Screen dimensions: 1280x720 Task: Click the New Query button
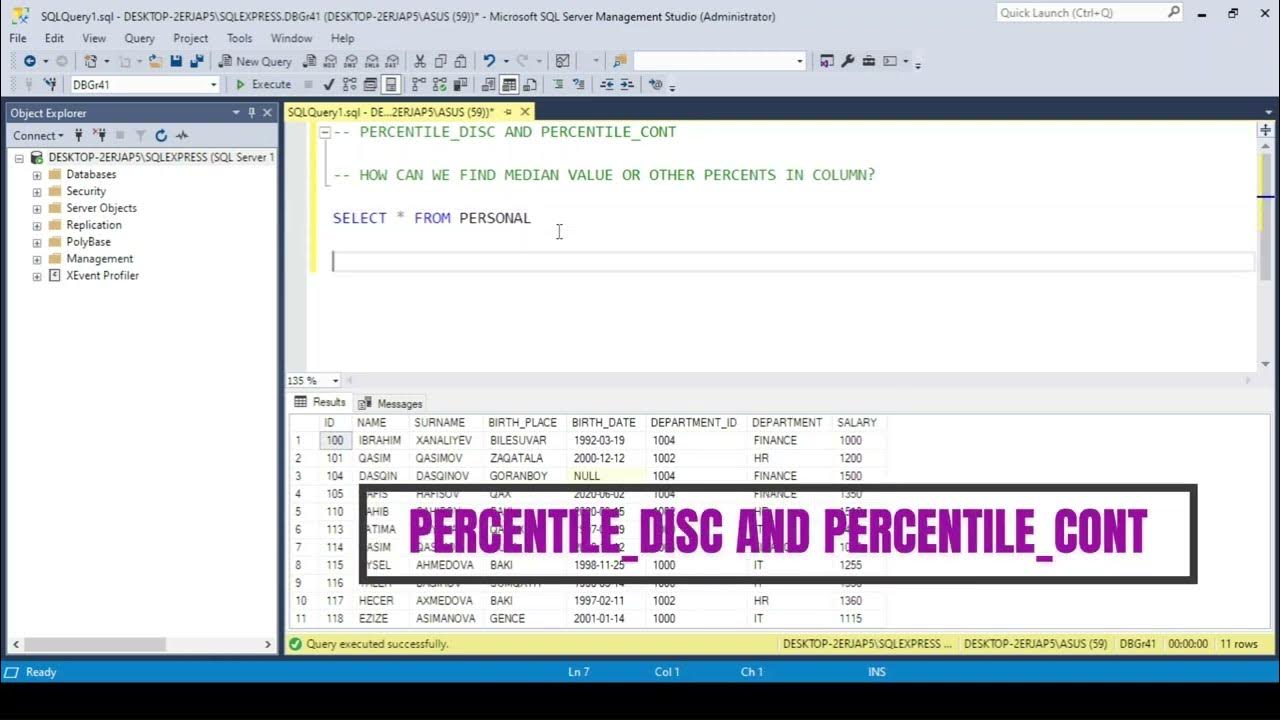coord(255,61)
